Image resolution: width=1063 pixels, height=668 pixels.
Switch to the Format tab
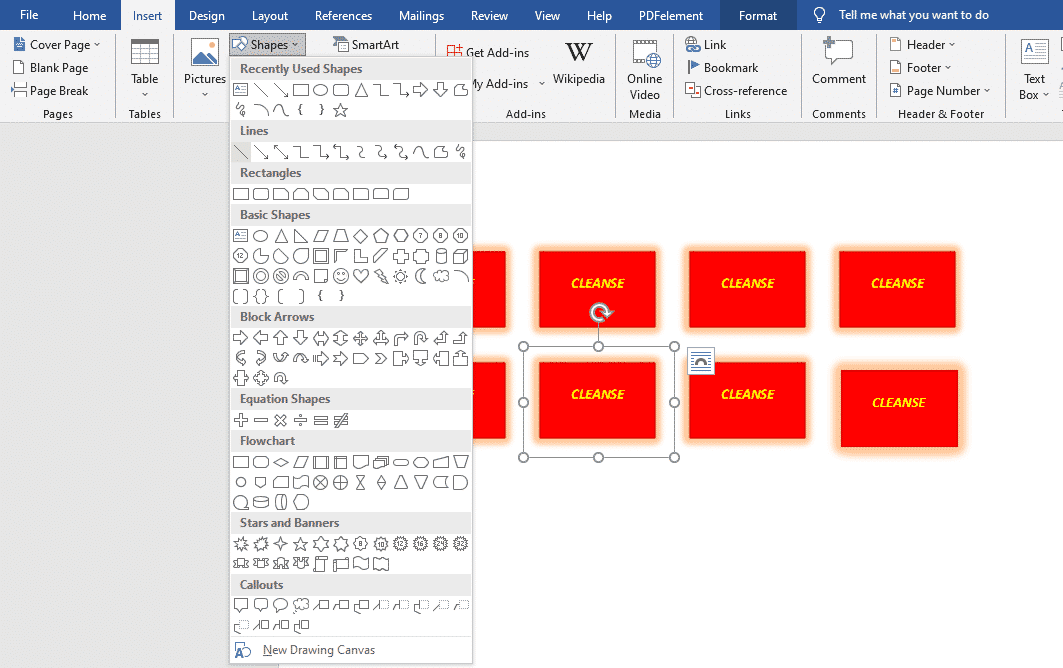pyautogui.click(x=757, y=15)
